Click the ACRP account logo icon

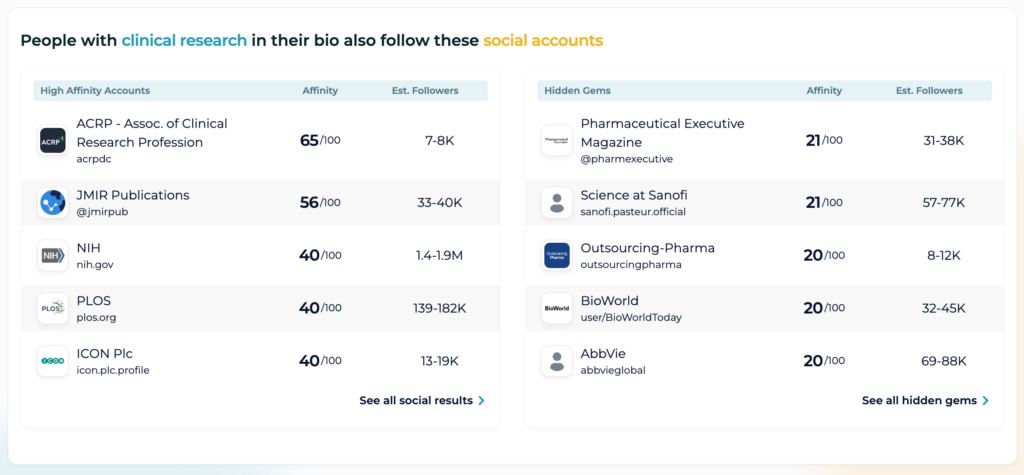53,140
